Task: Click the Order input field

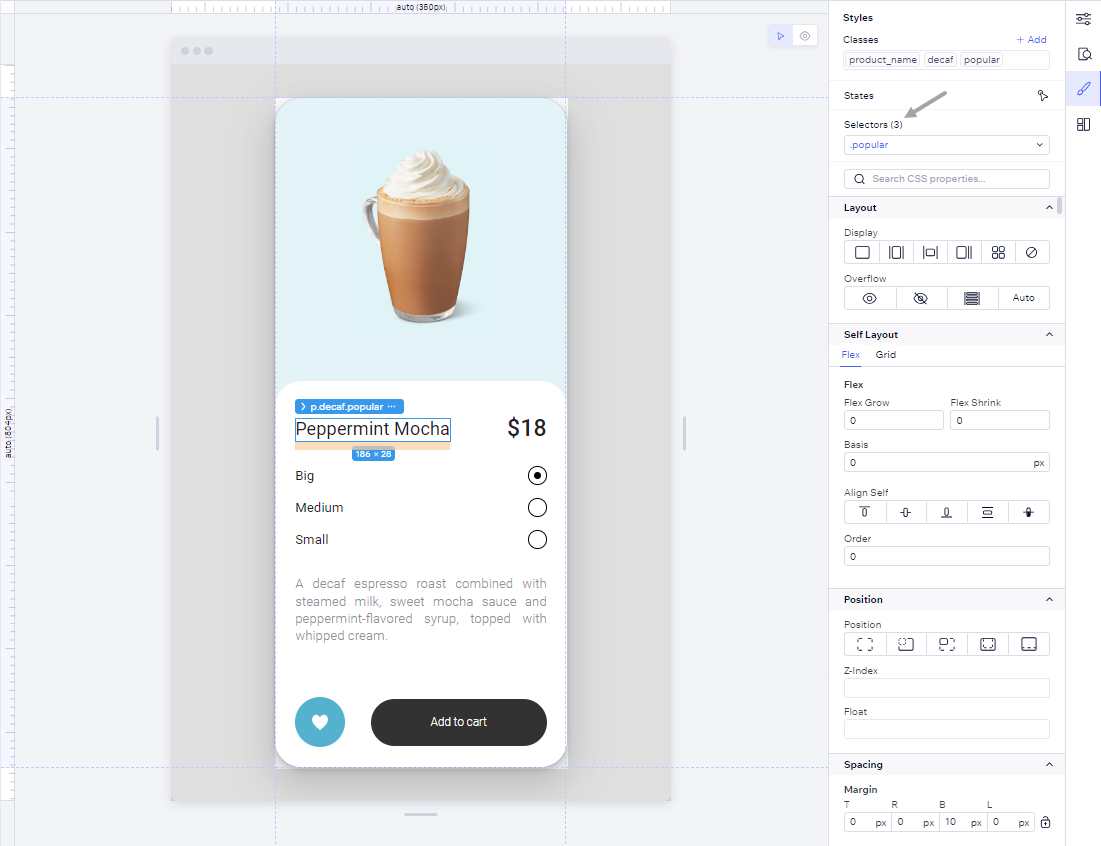Action: pos(947,557)
